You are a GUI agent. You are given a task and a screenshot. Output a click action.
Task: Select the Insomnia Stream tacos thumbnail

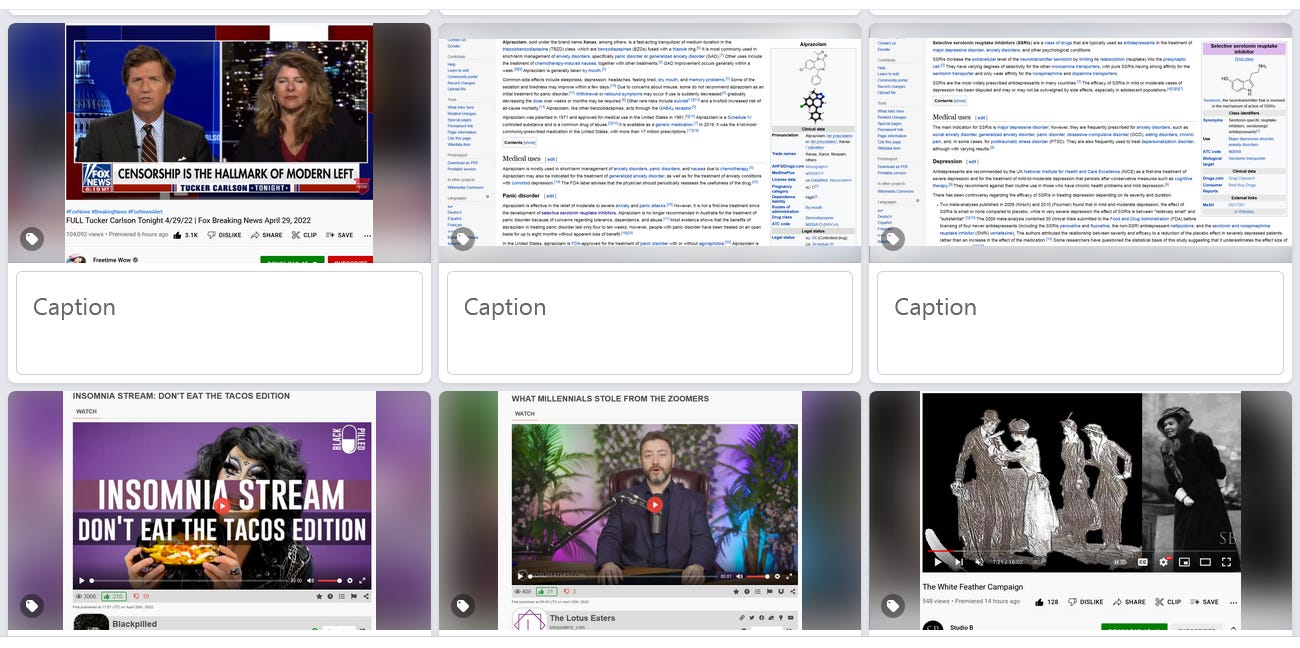point(219,510)
